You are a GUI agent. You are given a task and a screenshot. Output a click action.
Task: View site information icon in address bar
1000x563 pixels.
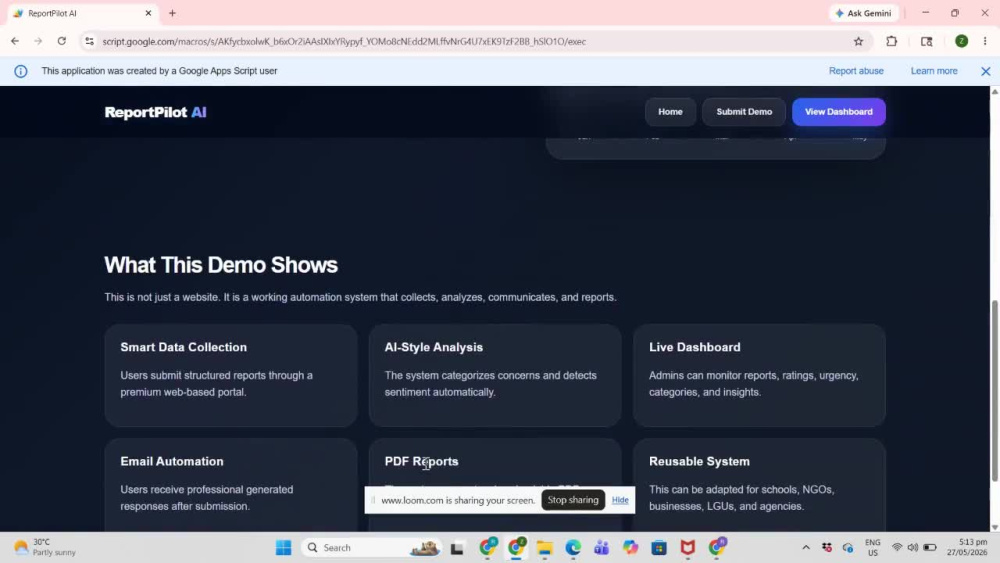[89, 41]
